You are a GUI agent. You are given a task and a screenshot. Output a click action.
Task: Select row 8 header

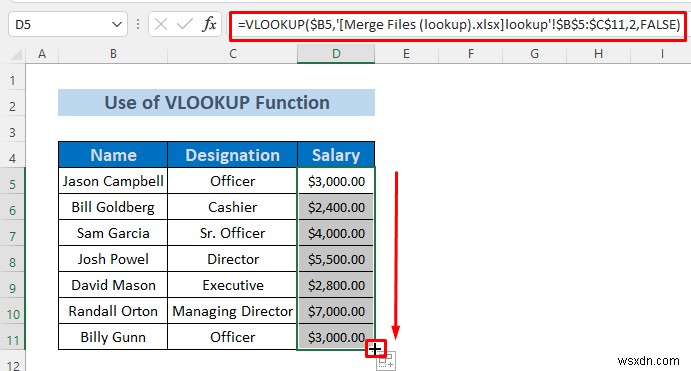coord(12,259)
